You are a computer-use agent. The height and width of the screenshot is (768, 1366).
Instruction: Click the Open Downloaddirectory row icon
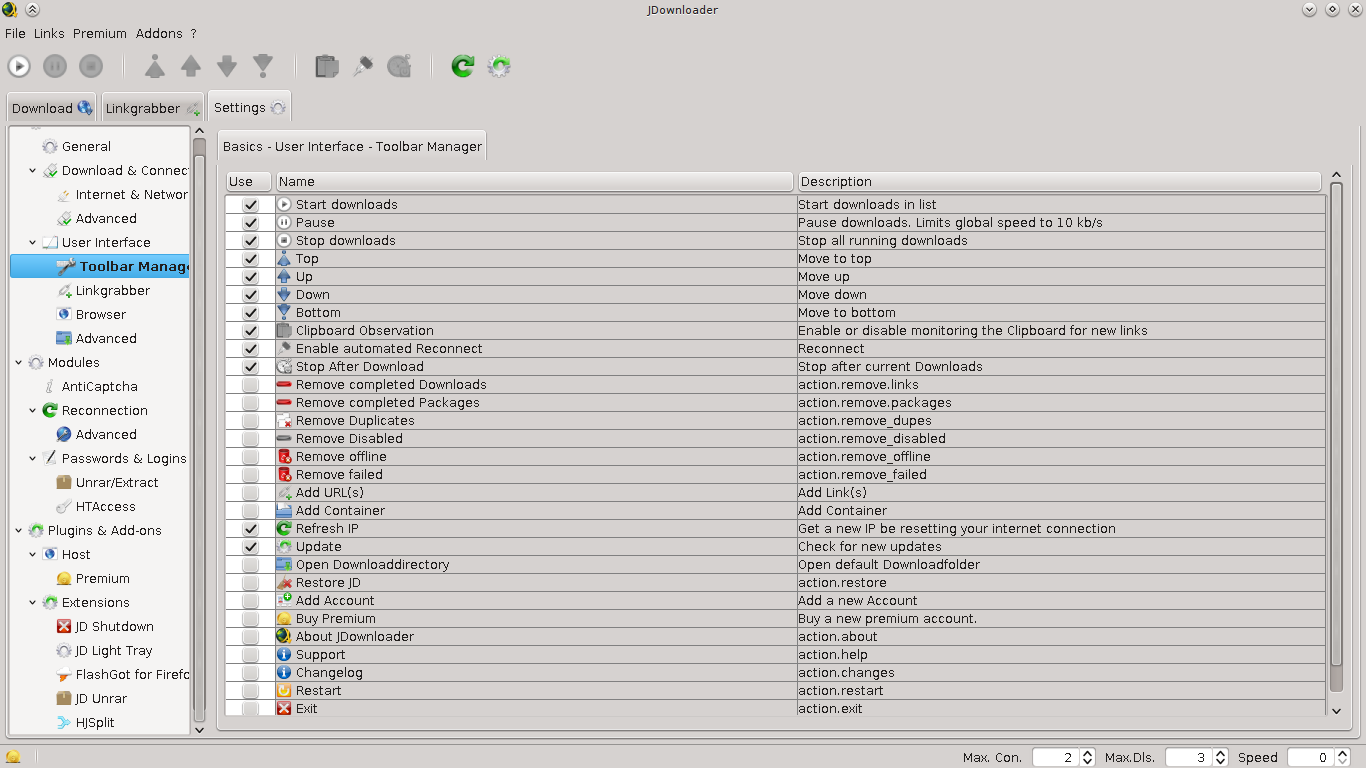coord(284,565)
